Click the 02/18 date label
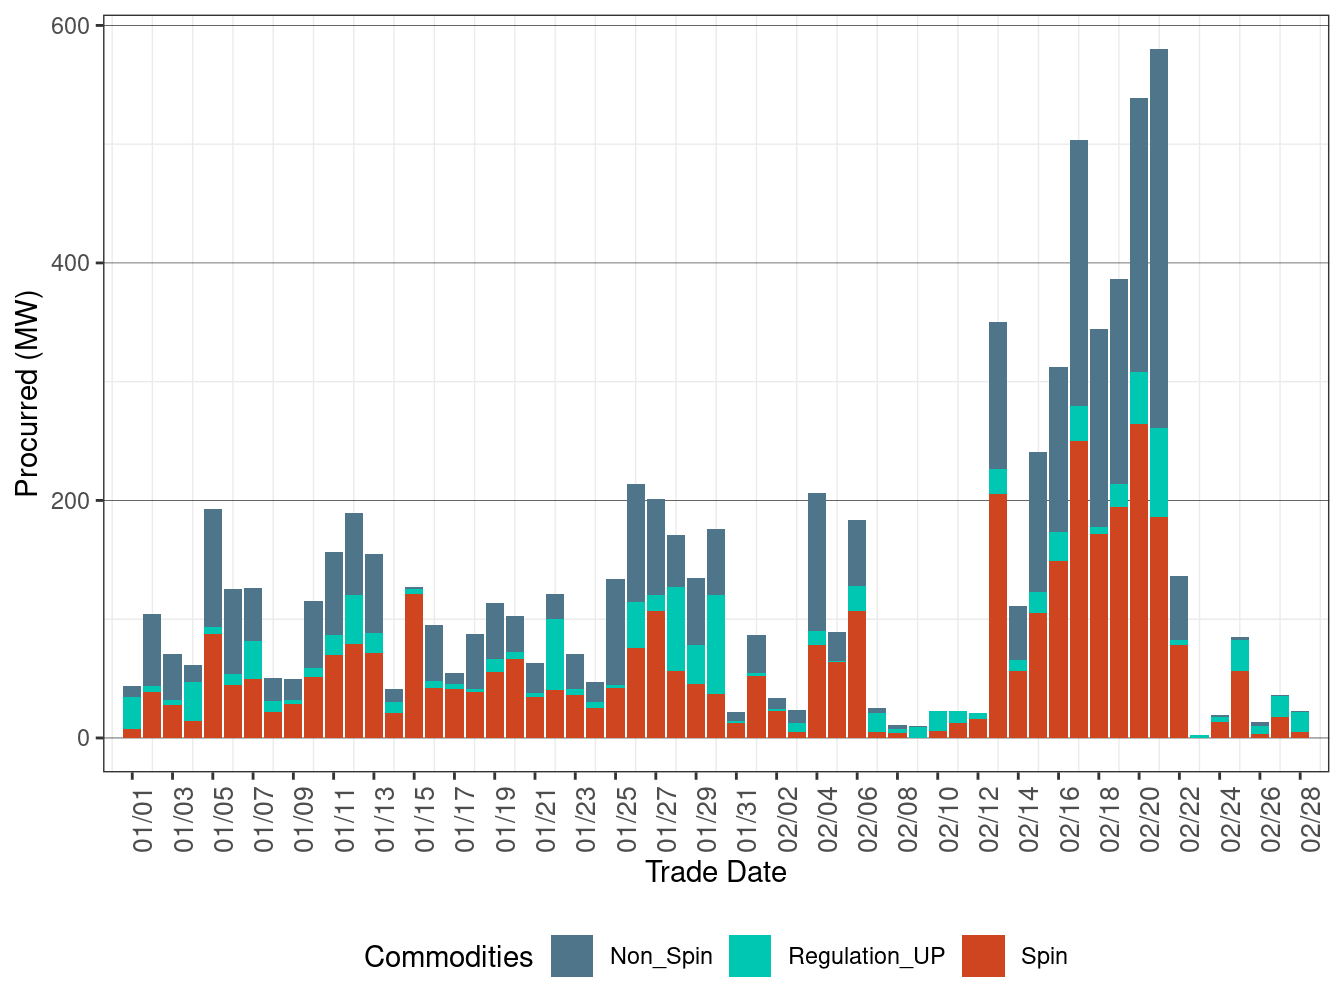The height and width of the screenshot is (1008, 1344). tap(1110, 820)
